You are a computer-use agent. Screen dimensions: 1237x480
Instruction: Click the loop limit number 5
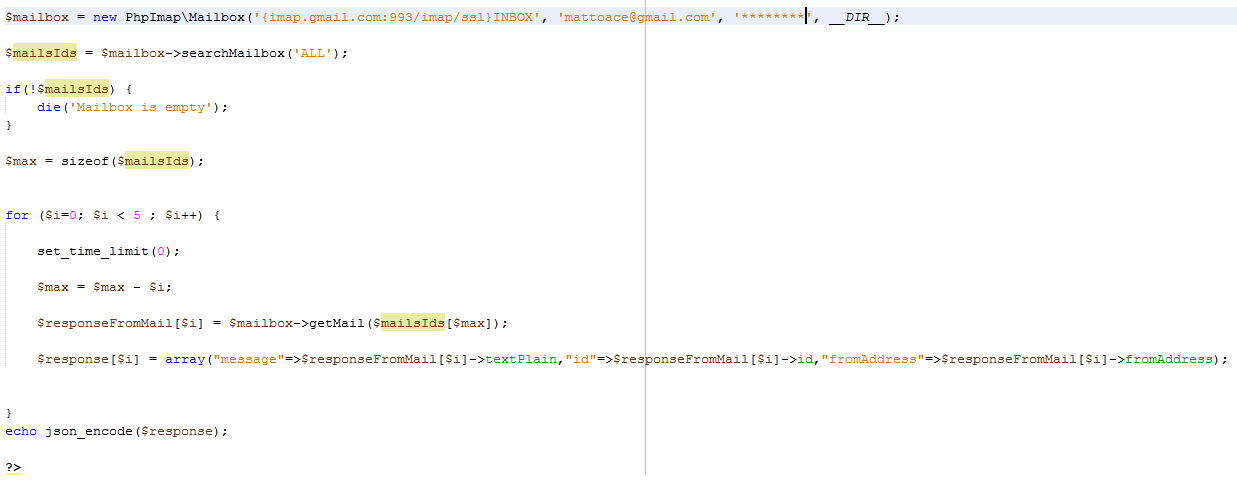click(x=137, y=215)
